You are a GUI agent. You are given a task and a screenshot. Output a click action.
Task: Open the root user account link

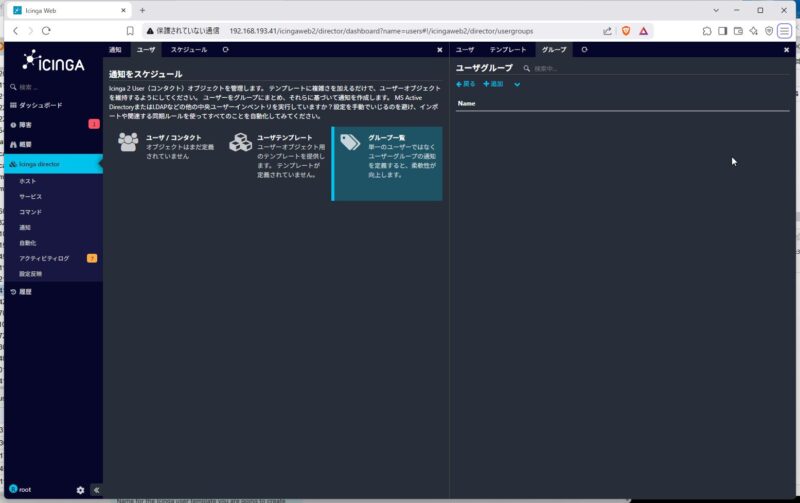20,489
